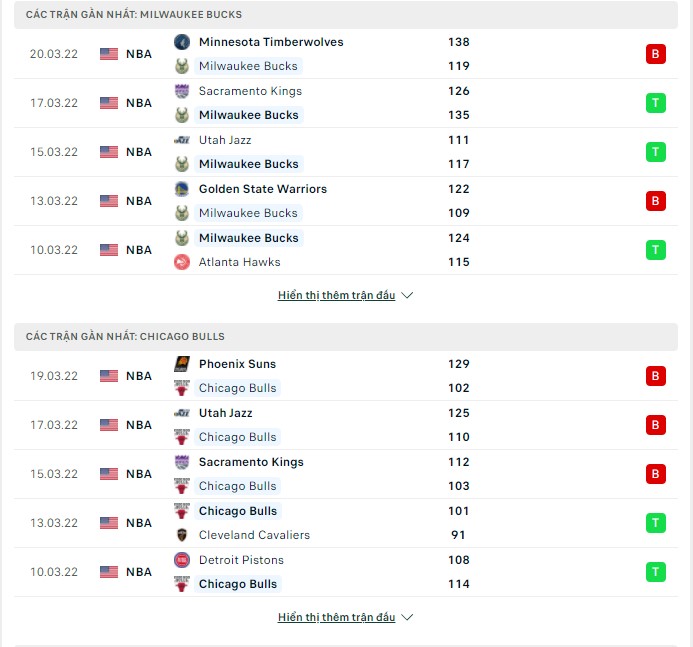Open Hiển thị thêm trận đấu under Bulls
693x647 pixels.
tap(336, 617)
